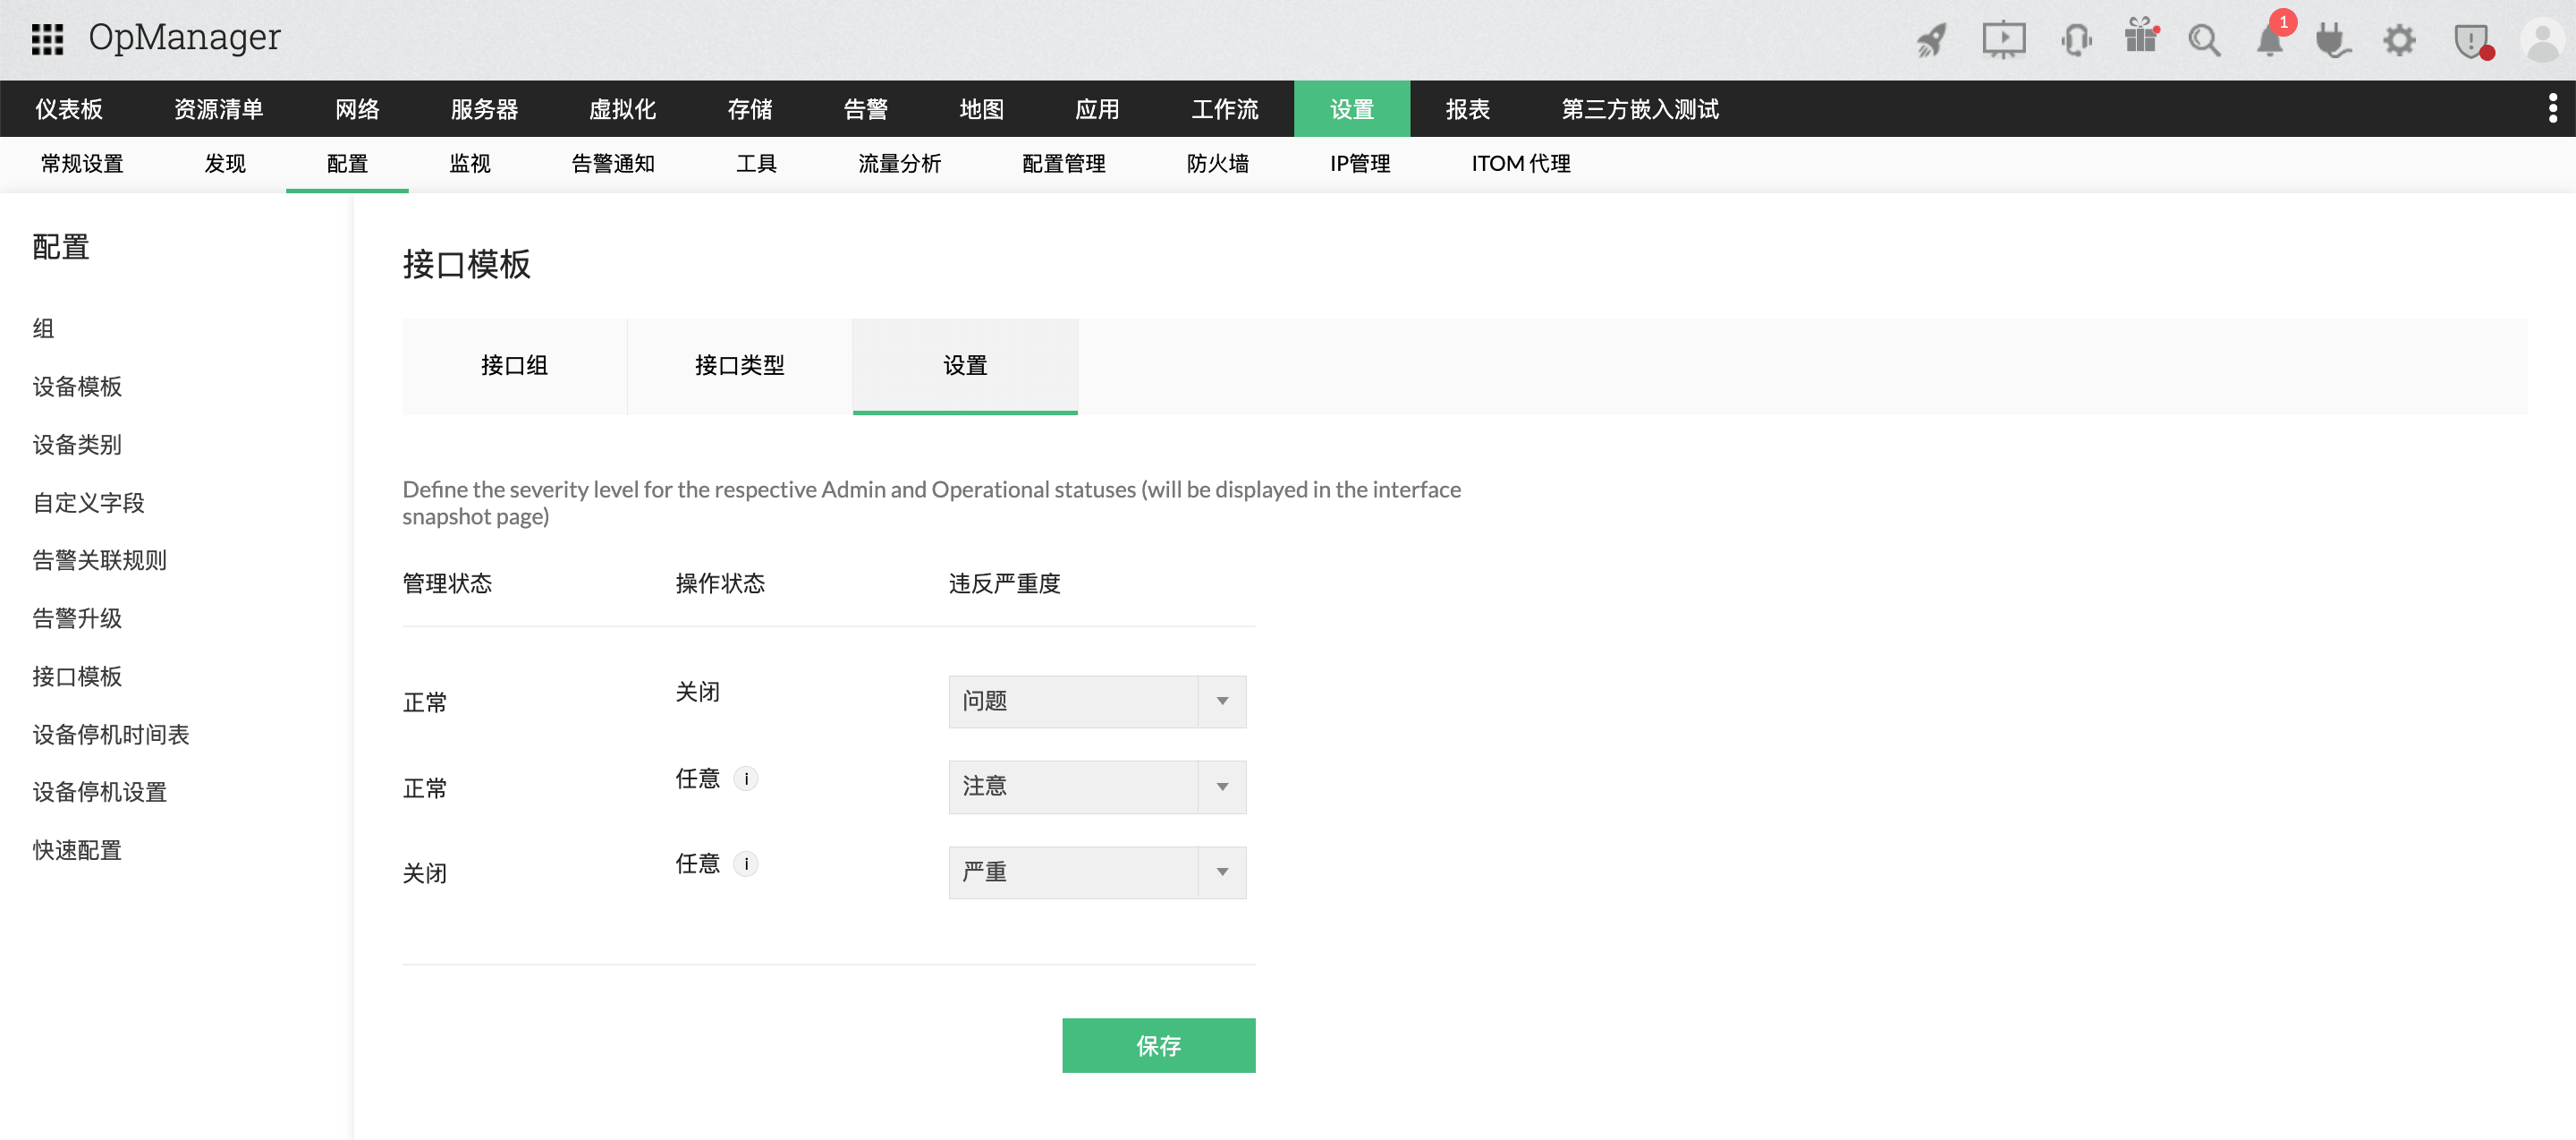Screen dimensions: 2576x1140
Task: Click the plug add-ons icon
Action: [x=2334, y=40]
